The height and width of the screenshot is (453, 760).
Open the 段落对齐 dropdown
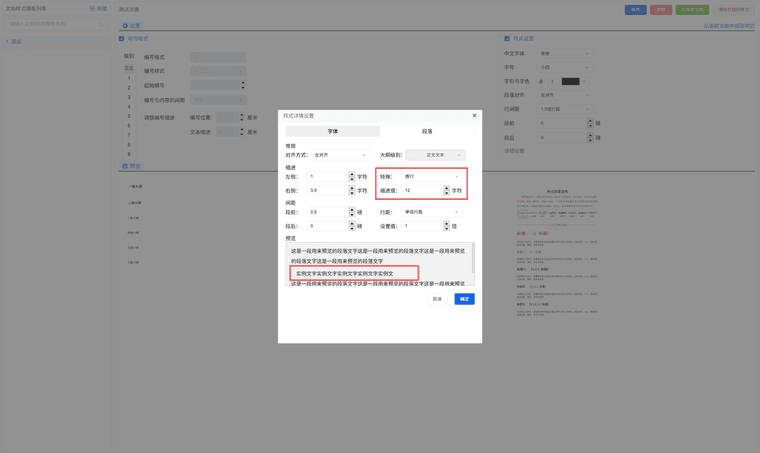(565, 95)
